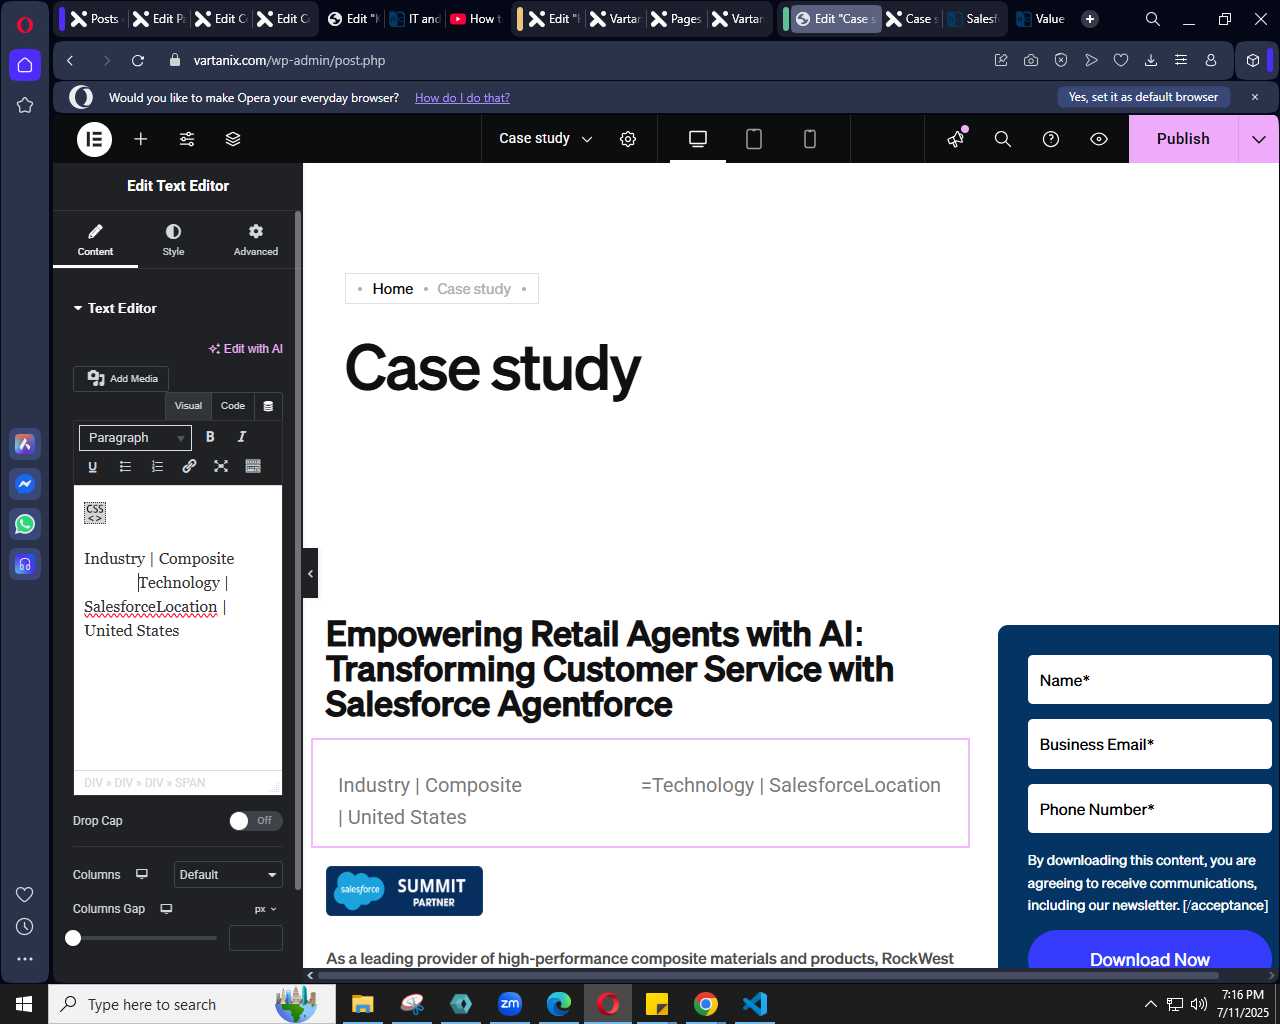Open the Structure layers icon
Image resolution: width=1280 pixels, height=1024 pixels.
233,139
